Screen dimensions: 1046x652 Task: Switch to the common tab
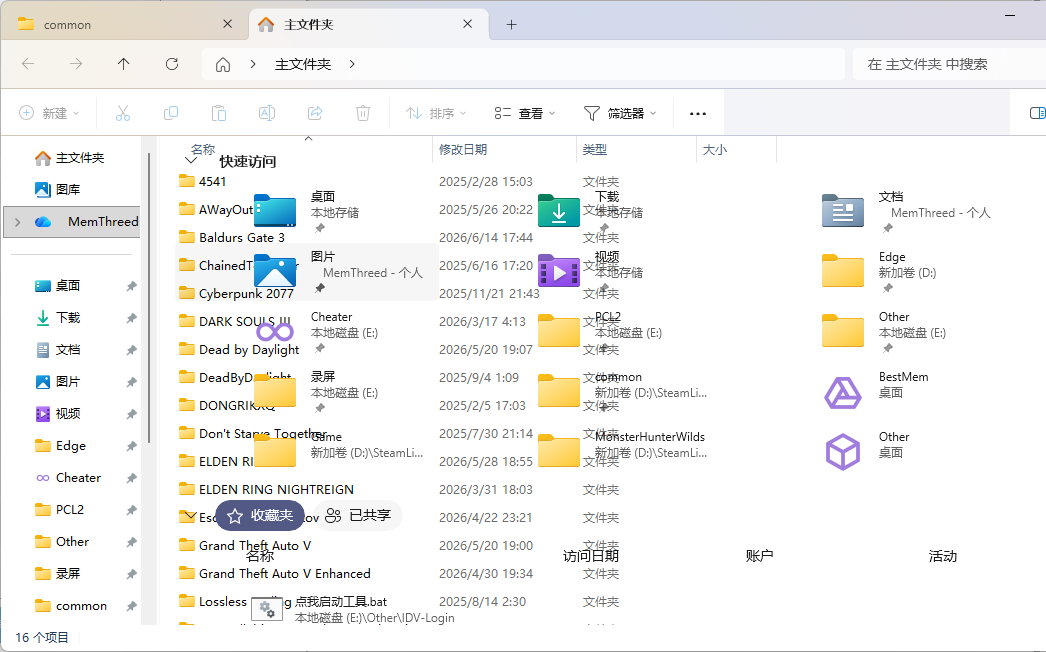[125, 25]
